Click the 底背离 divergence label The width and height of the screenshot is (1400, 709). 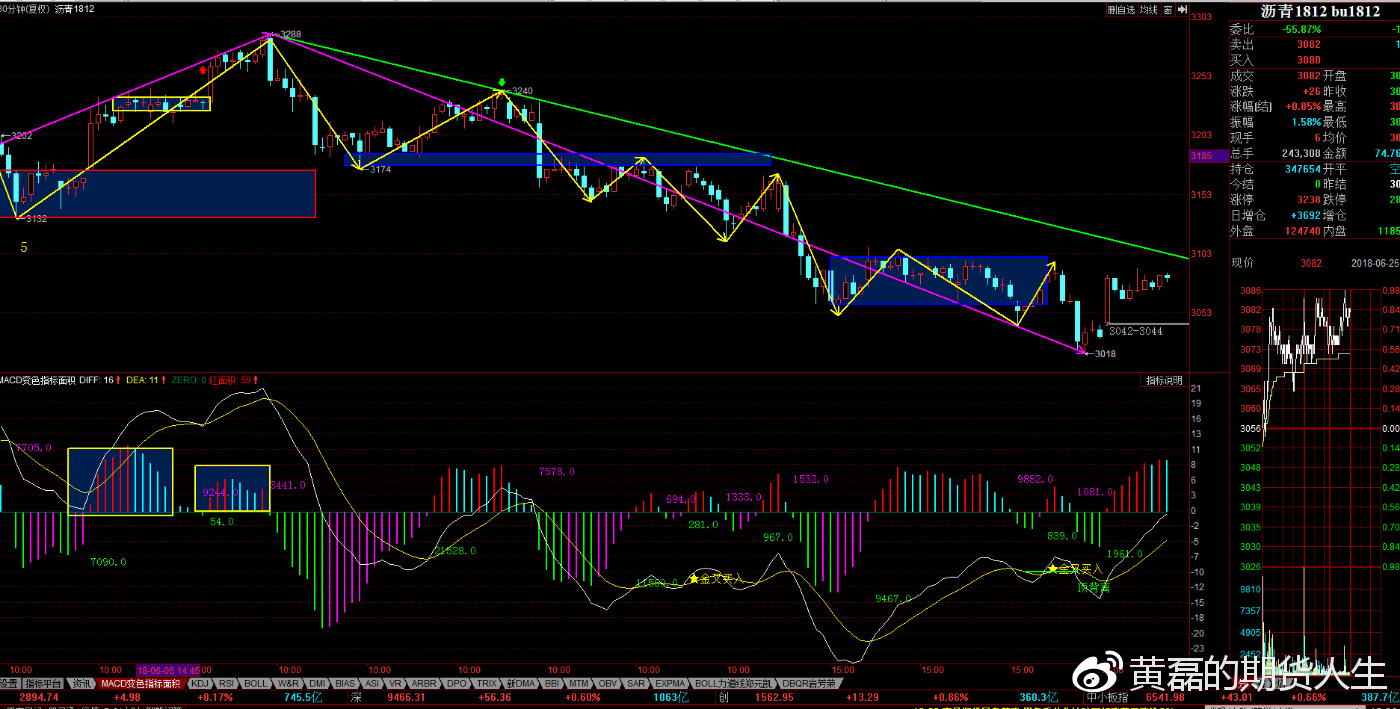pyautogui.click(x=1094, y=588)
